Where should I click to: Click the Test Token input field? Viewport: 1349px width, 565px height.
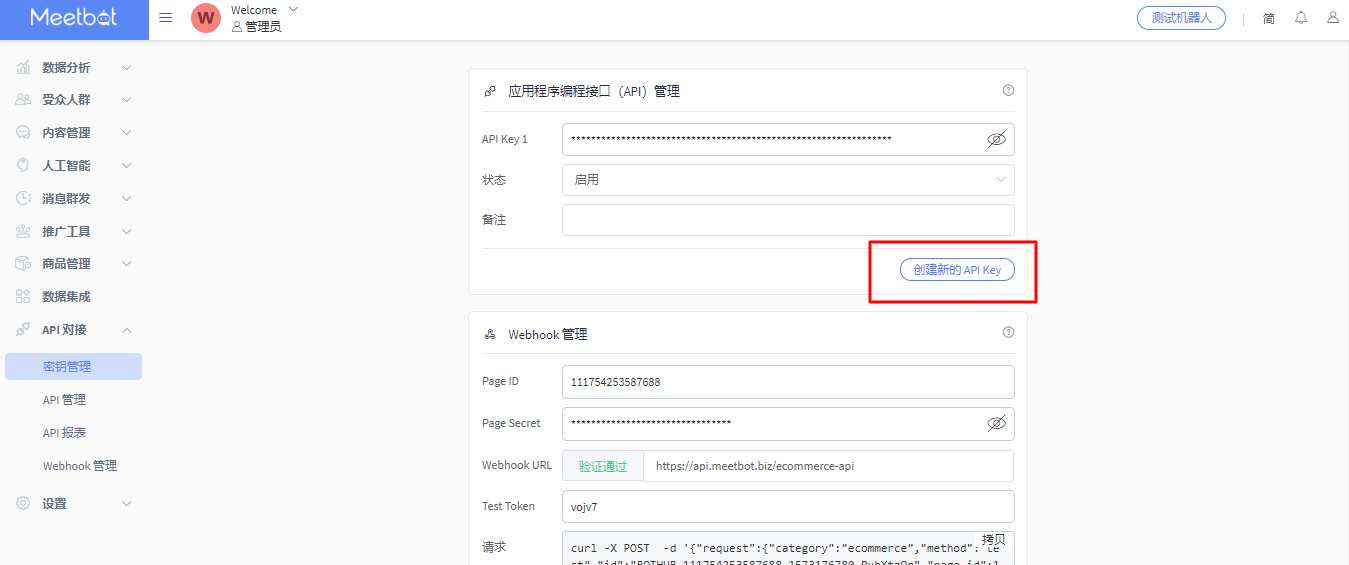pyautogui.click(x=788, y=506)
